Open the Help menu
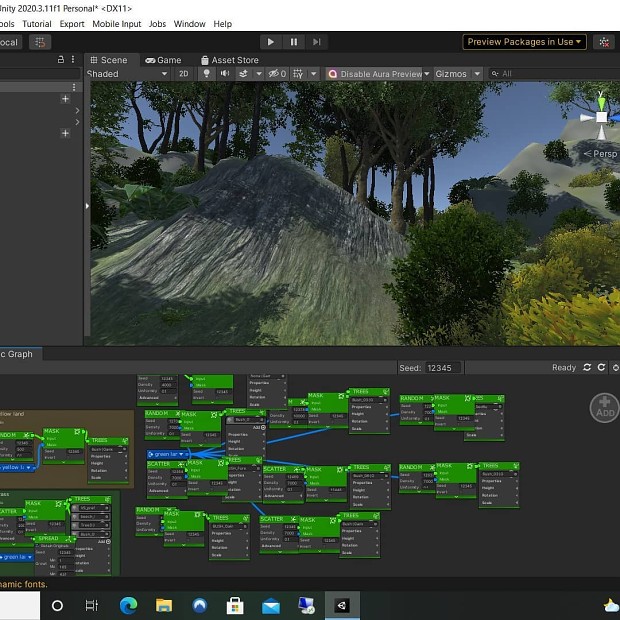Screen dimensions: 620x620 coord(223,24)
